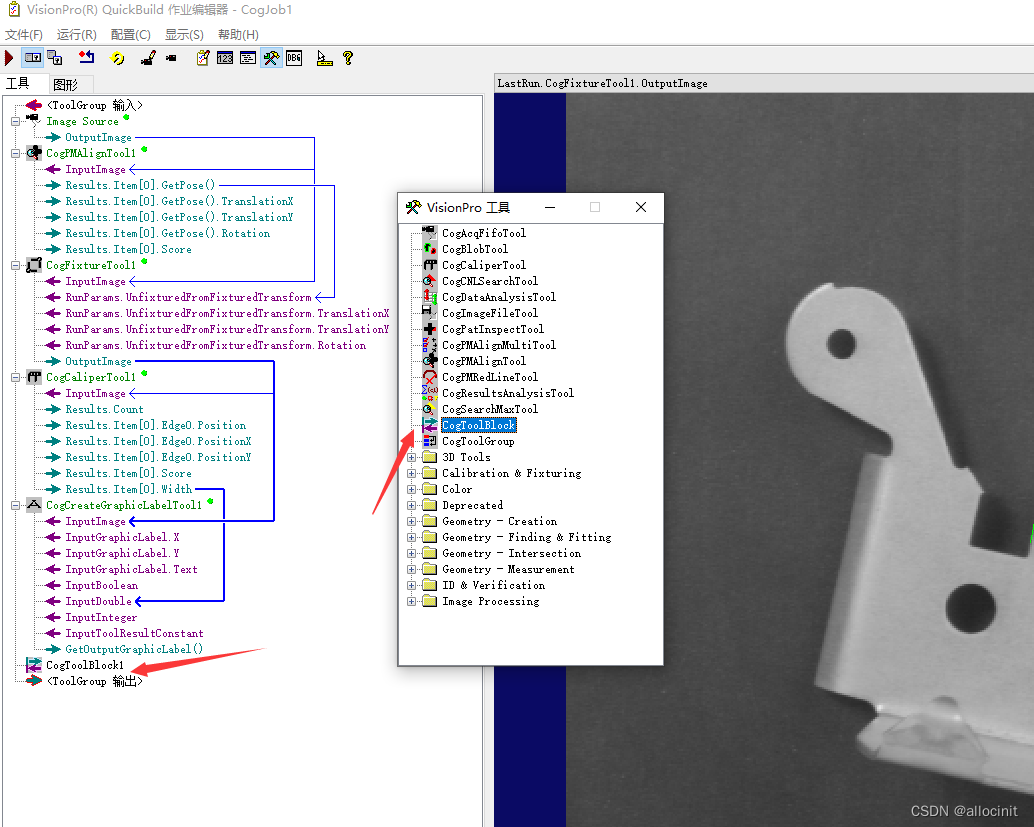This screenshot has height=827, width=1034.
Task: Expand the Calibration & Fixturing folder
Action: (411, 473)
